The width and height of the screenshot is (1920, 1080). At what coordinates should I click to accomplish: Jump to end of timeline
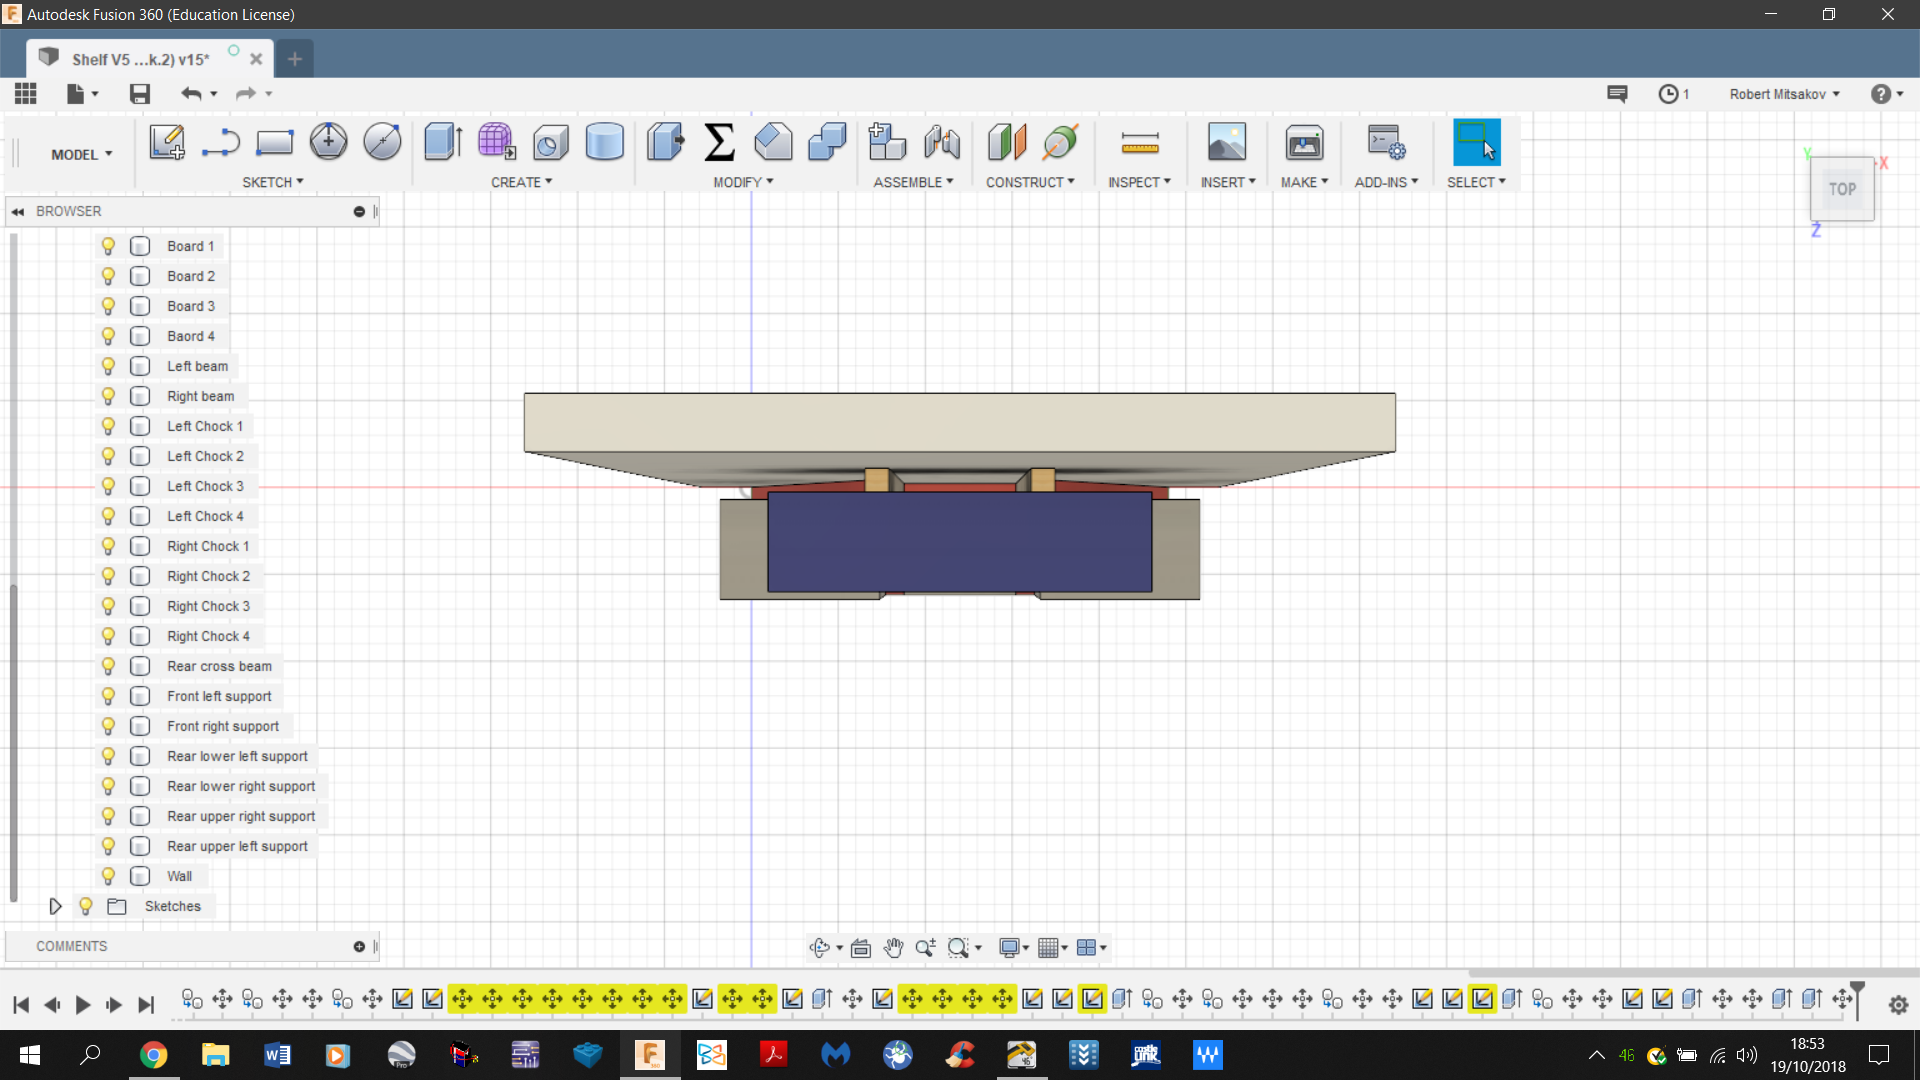pos(146,1005)
